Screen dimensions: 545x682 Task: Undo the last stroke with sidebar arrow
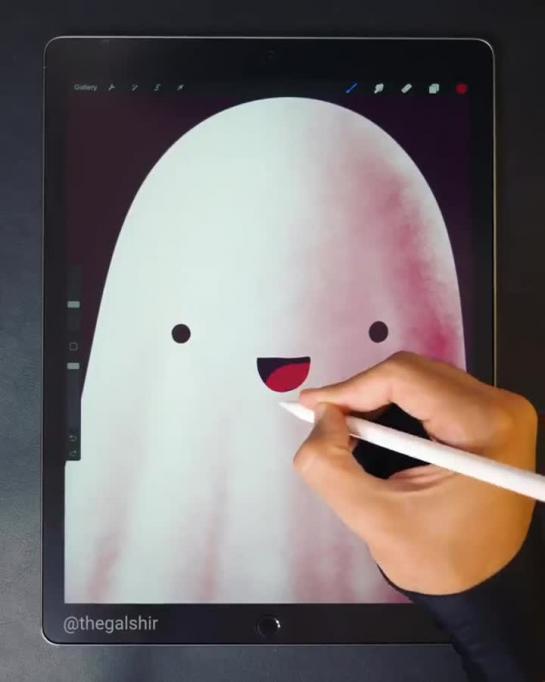[73, 438]
